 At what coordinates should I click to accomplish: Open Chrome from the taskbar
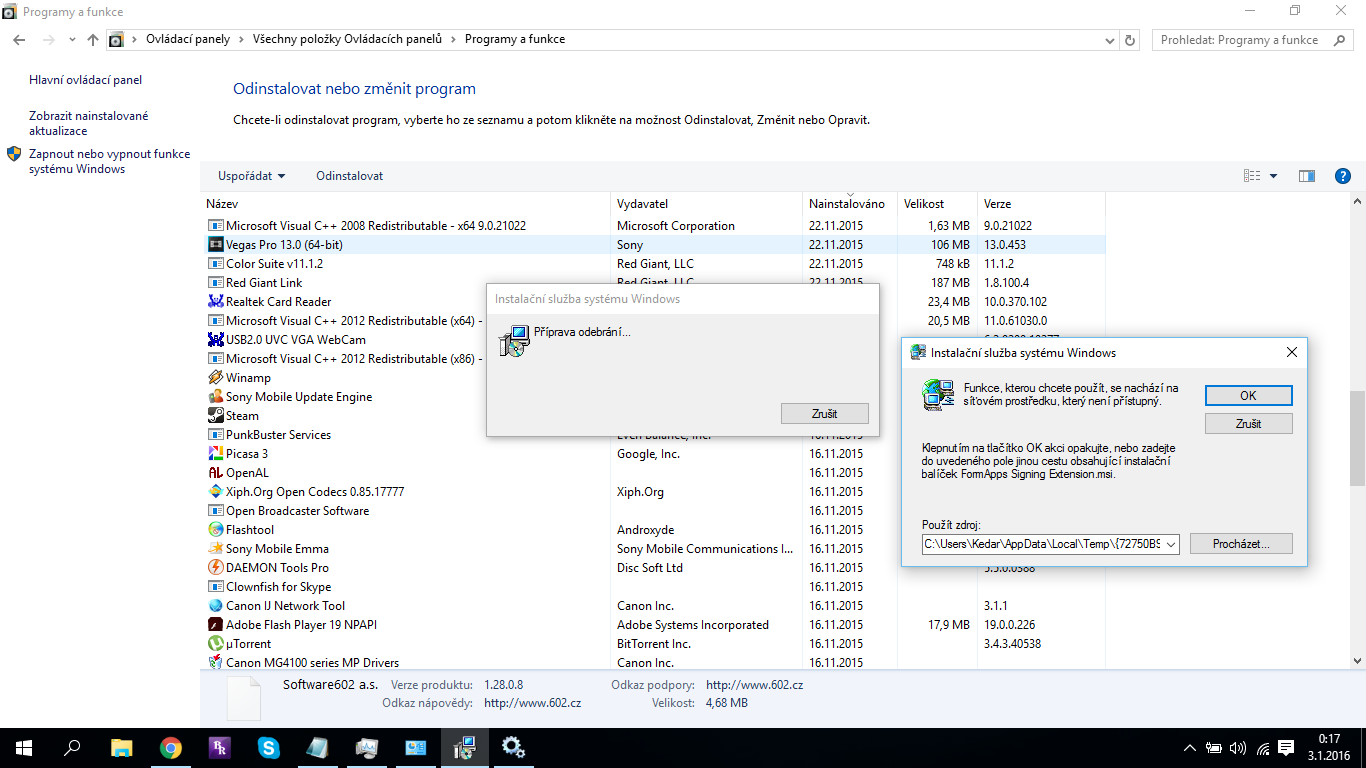171,747
